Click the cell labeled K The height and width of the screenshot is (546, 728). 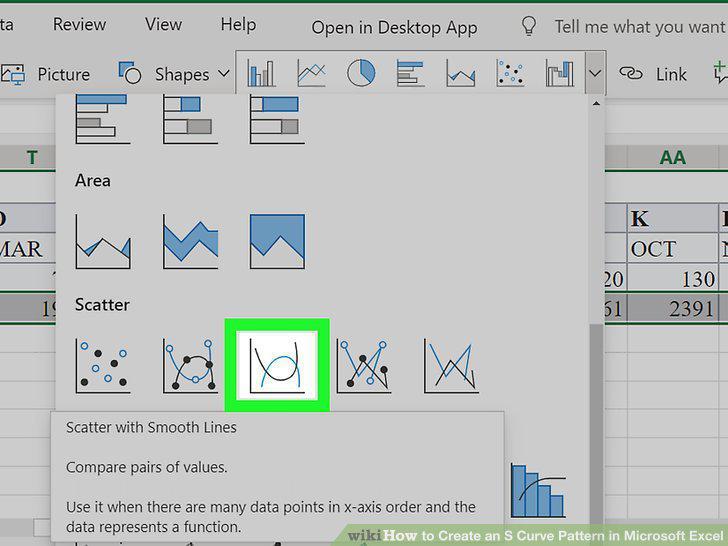coord(671,218)
